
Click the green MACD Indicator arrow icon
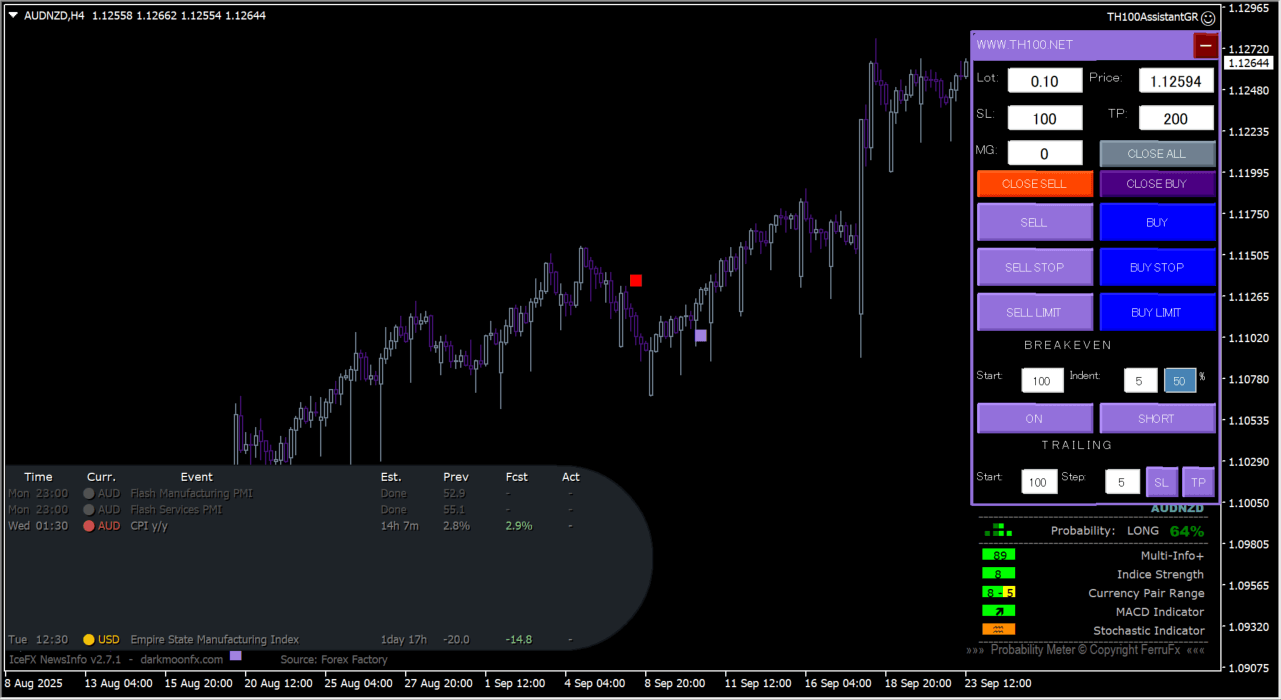click(998, 611)
